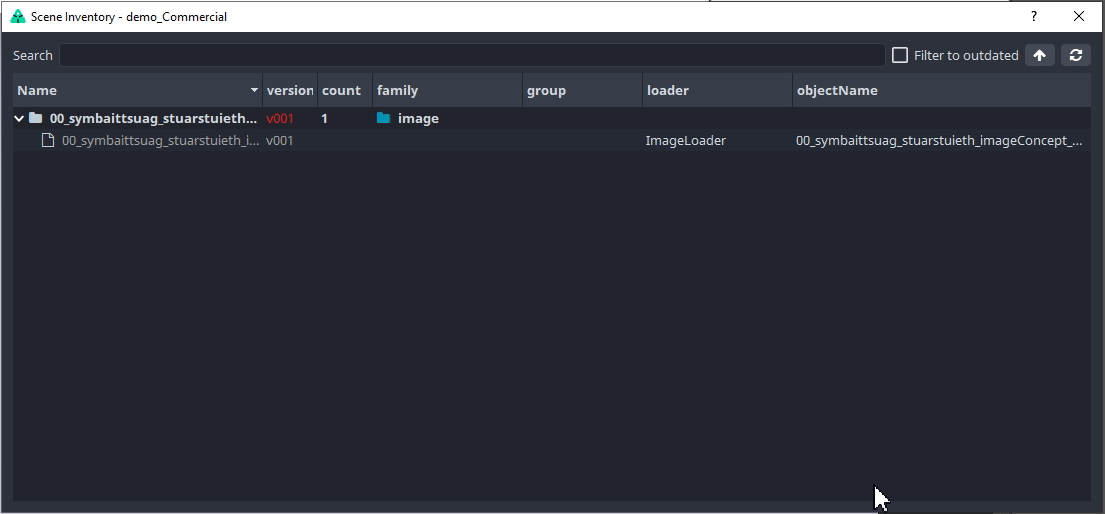Click the group column header

581,91
